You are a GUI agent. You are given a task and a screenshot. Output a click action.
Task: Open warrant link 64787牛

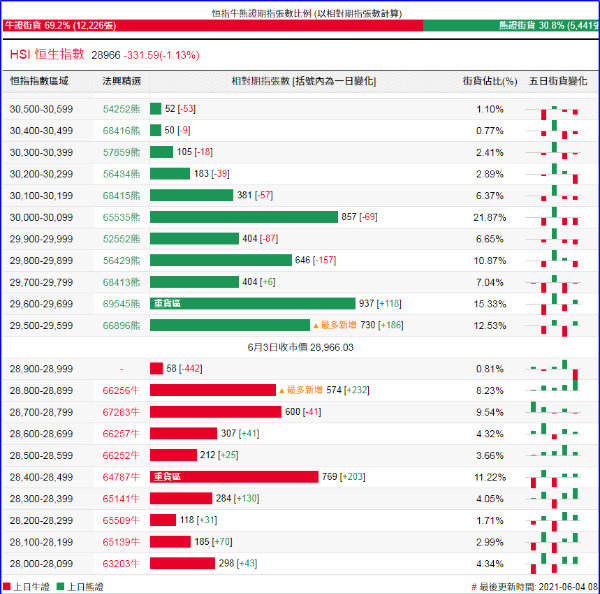pos(121,477)
